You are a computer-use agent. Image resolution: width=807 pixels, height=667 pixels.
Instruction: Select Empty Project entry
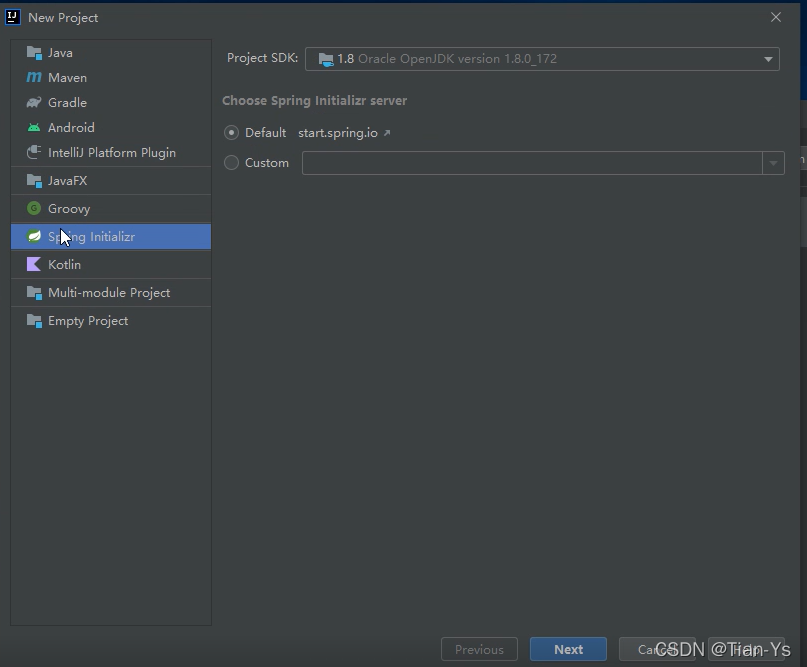(111, 321)
